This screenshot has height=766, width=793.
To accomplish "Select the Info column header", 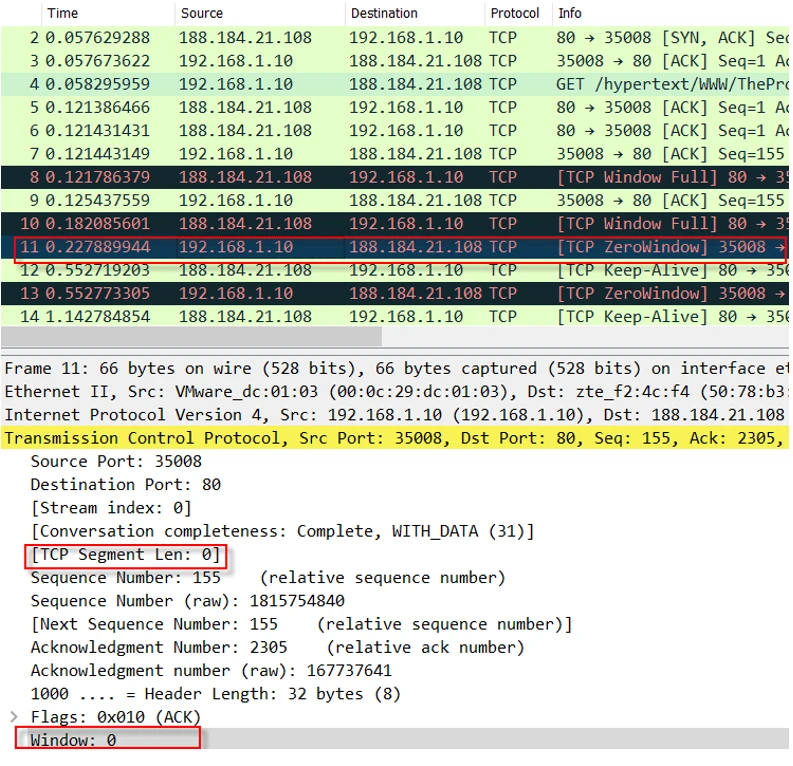I will [570, 13].
